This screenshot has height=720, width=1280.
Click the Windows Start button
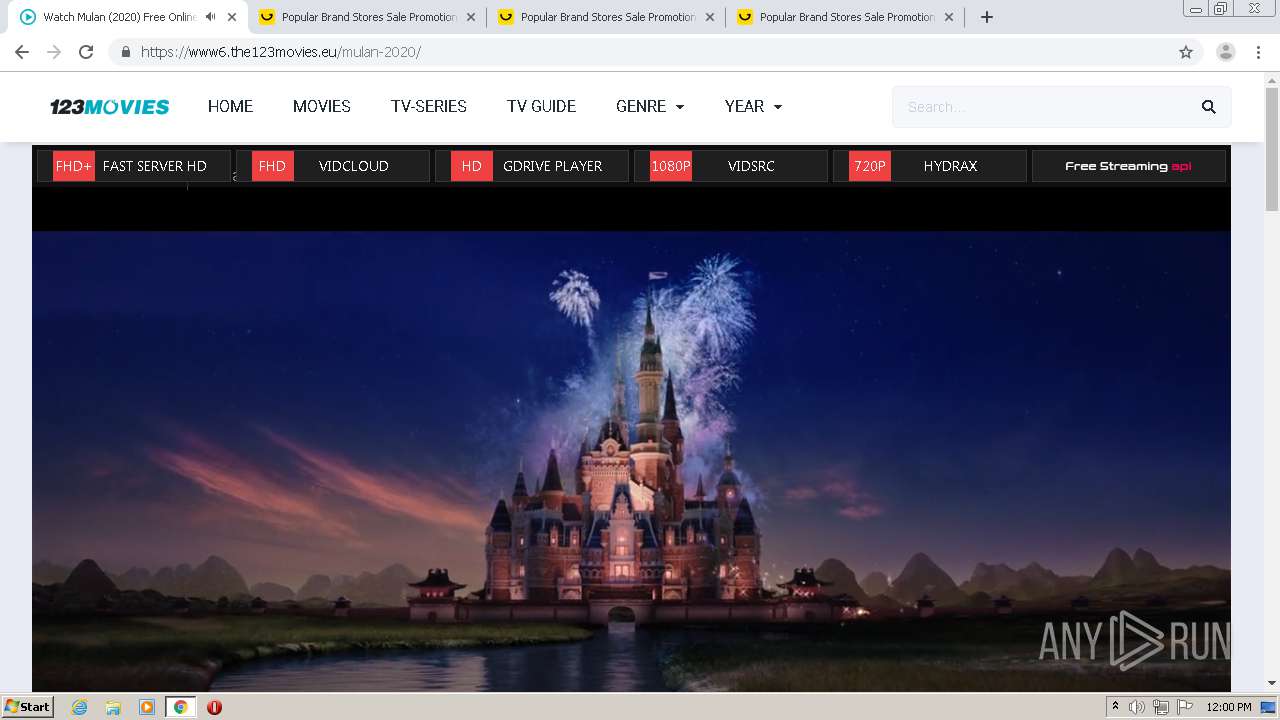coord(27,707)
